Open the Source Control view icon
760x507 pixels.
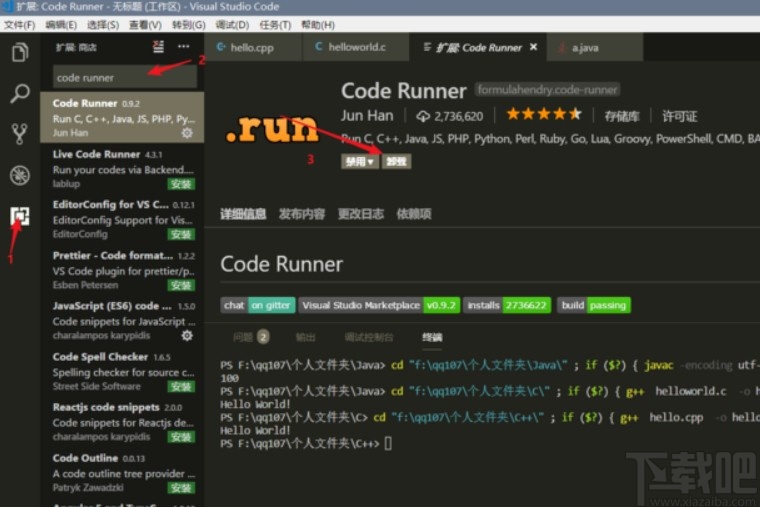[x=19, y=134]
